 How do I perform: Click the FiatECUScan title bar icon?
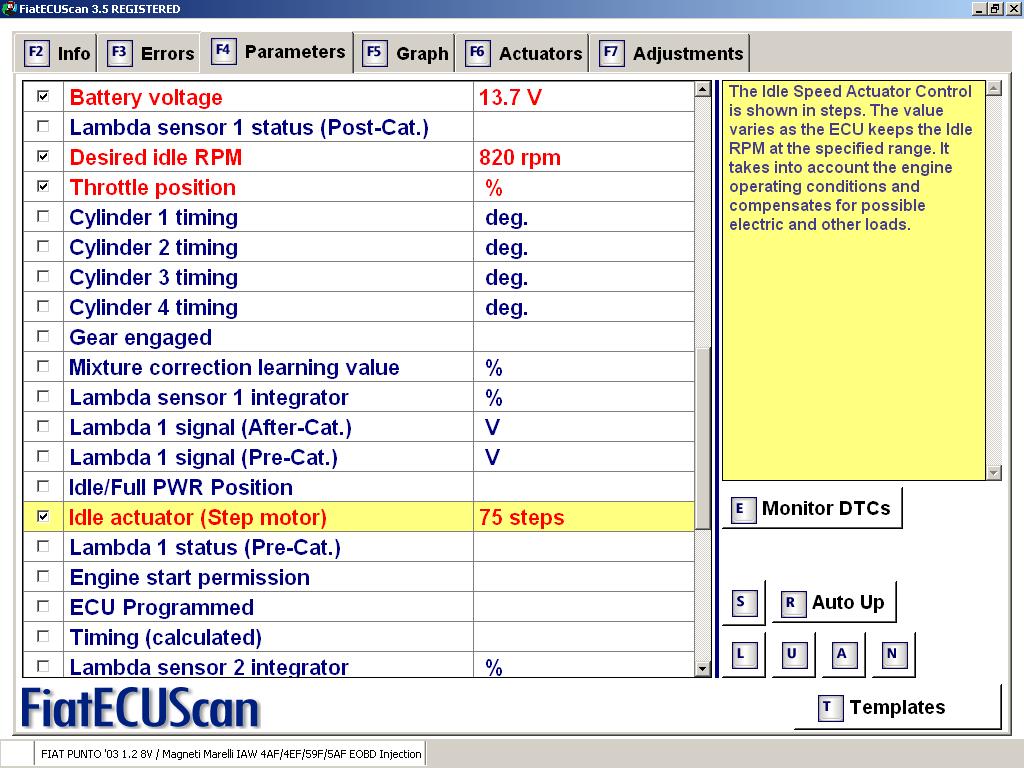point(8,8)
